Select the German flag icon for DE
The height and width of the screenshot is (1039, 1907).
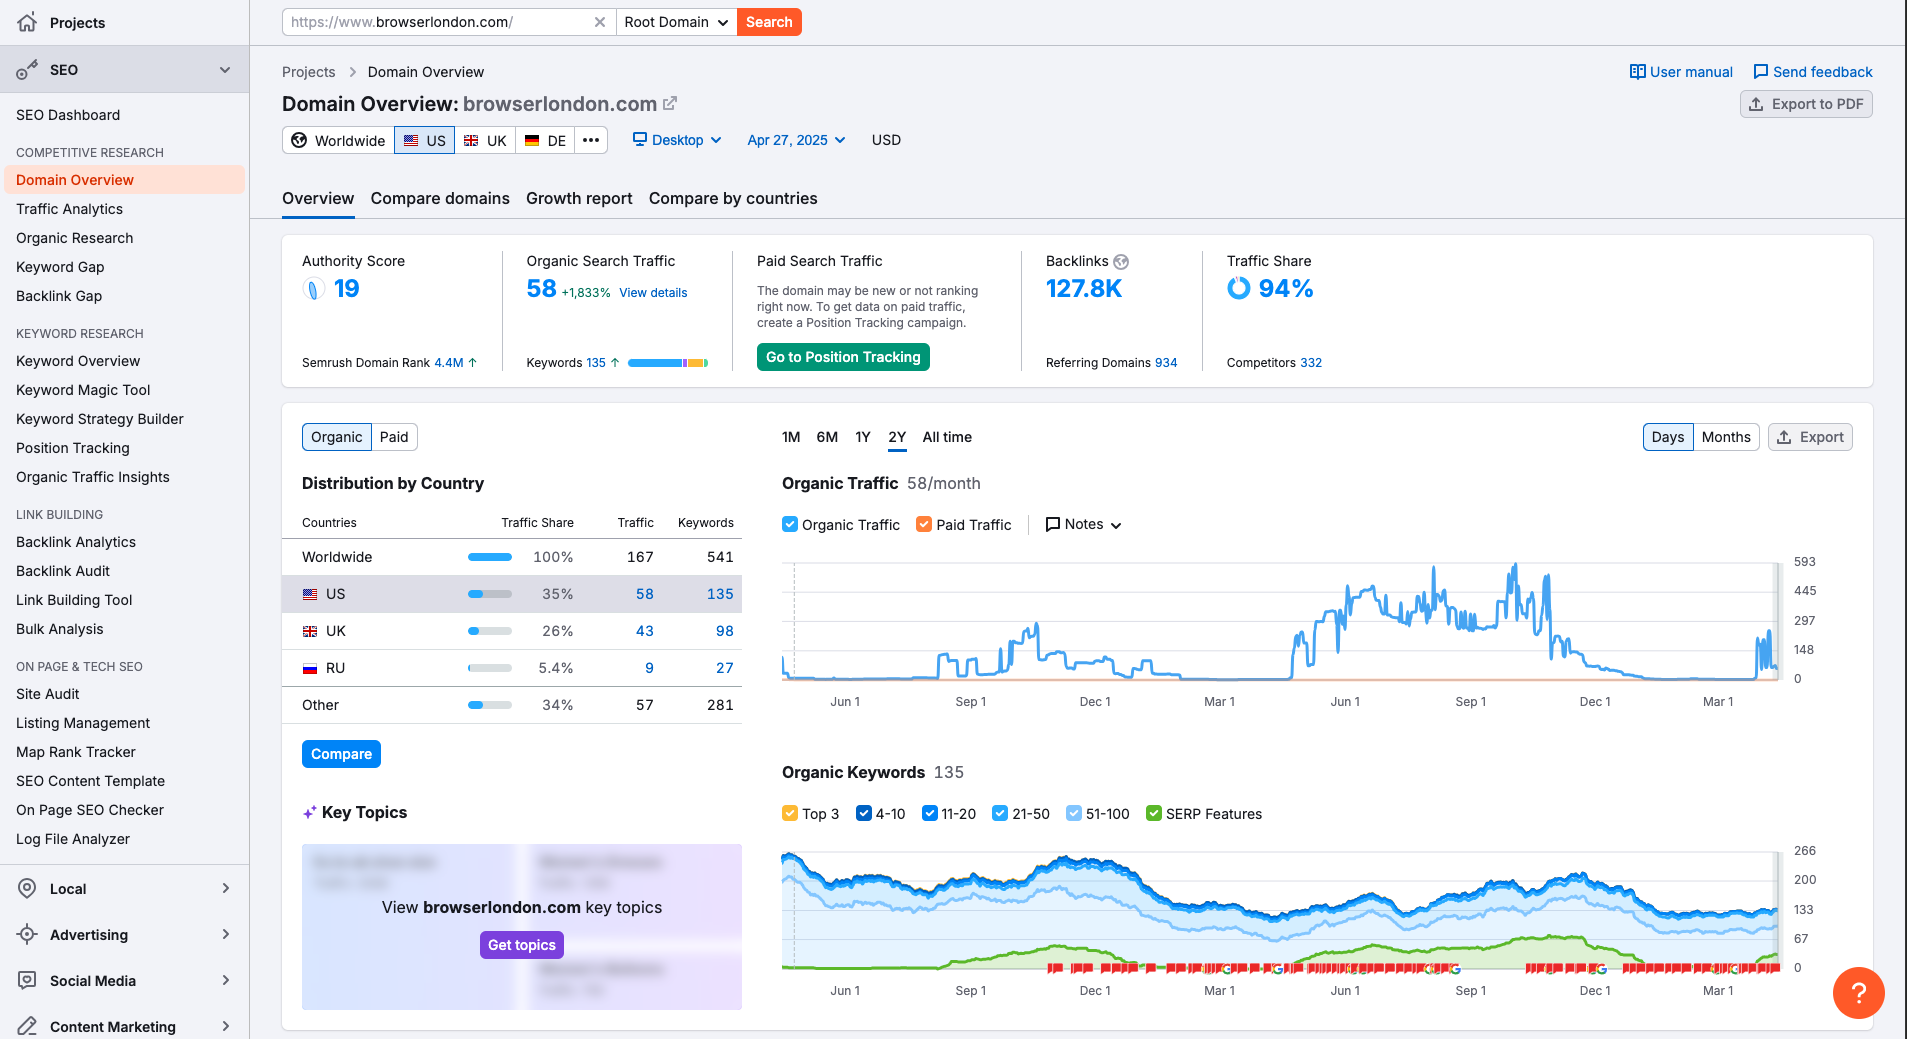(x=532, y=140)
